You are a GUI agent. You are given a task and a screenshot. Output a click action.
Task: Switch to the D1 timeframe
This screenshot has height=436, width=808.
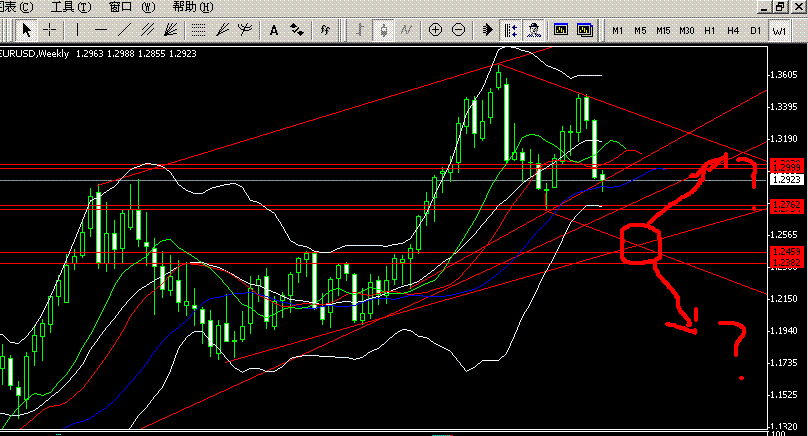pos(755,31)
